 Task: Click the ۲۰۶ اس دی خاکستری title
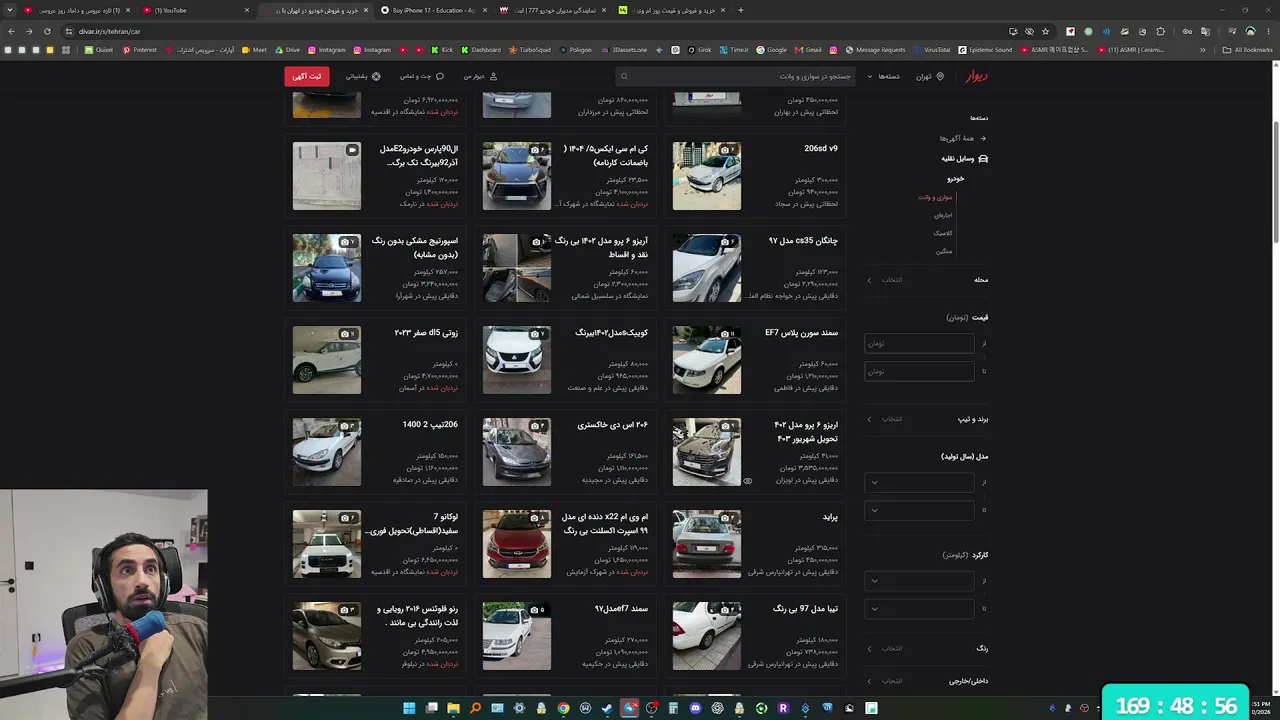(x=612, y=425)
